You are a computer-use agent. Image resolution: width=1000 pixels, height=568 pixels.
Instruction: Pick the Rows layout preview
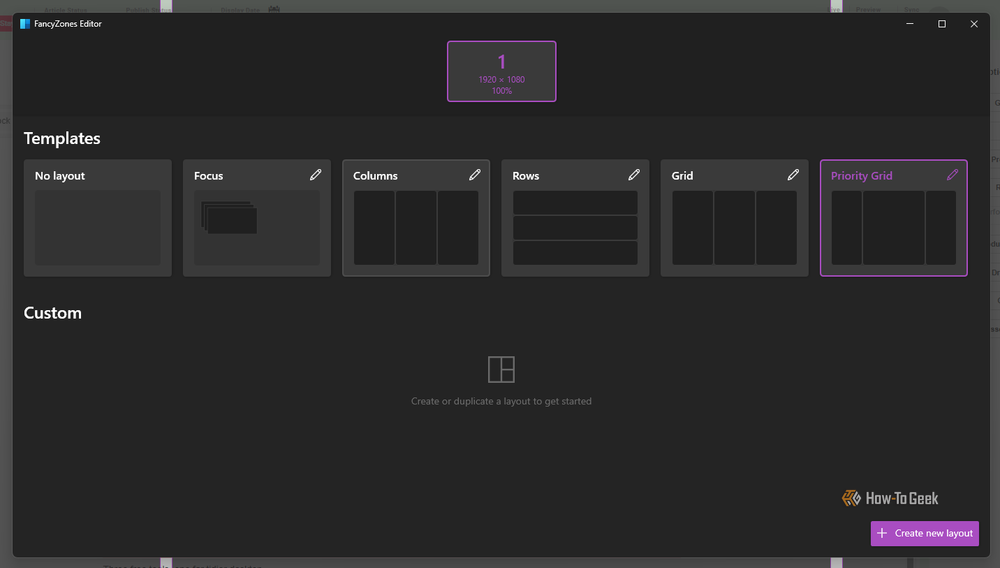[x=575, y=227]
